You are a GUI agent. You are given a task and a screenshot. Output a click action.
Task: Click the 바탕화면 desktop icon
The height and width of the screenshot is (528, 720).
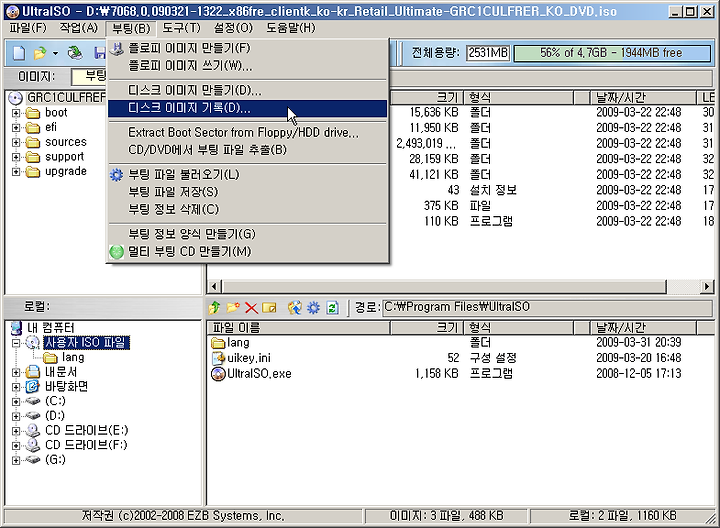33,387
